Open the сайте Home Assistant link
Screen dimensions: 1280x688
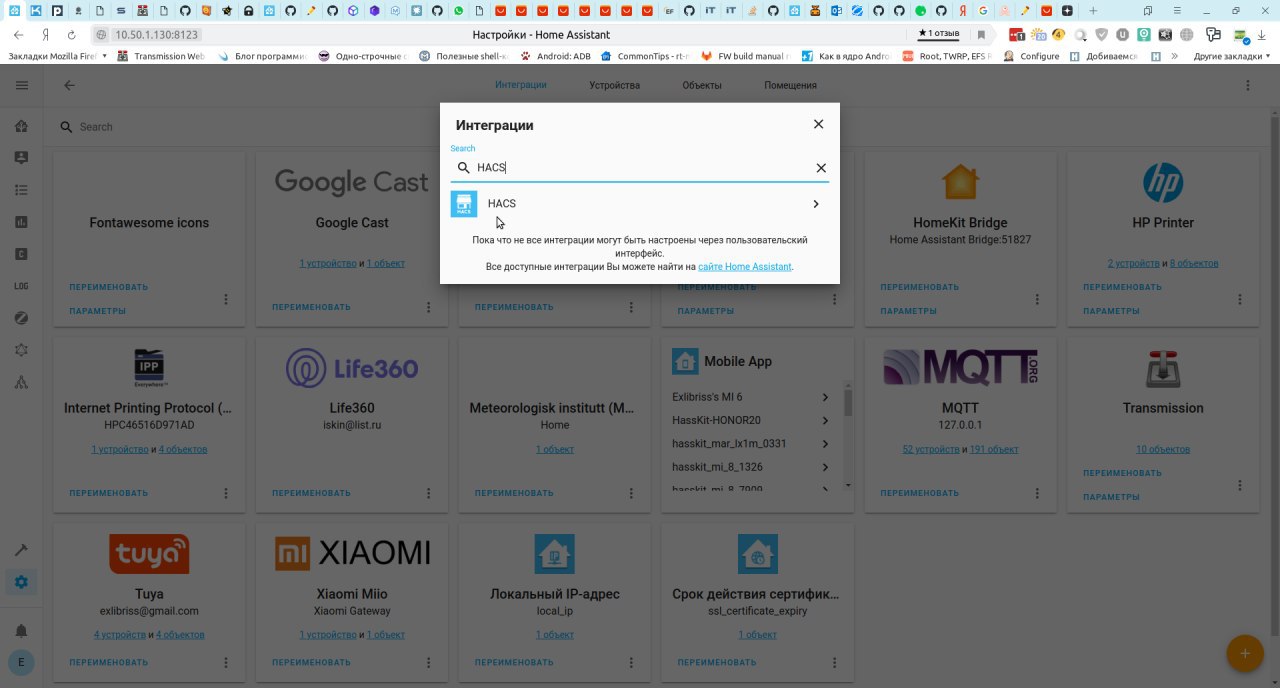pyautogui.click(x=745, y=267)
